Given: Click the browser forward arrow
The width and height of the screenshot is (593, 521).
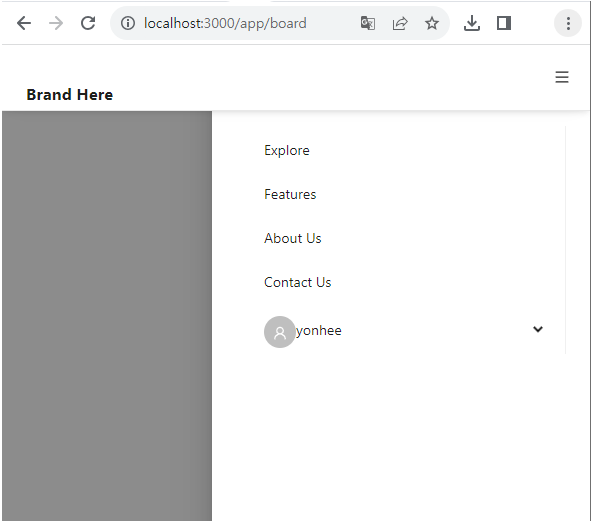Looking at the screenshot, I should (56, 23).
